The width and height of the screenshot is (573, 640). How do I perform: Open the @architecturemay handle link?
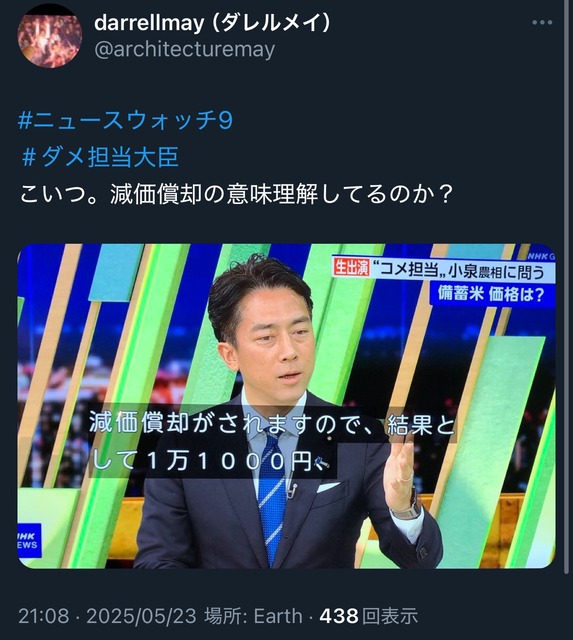click(184, 50)
